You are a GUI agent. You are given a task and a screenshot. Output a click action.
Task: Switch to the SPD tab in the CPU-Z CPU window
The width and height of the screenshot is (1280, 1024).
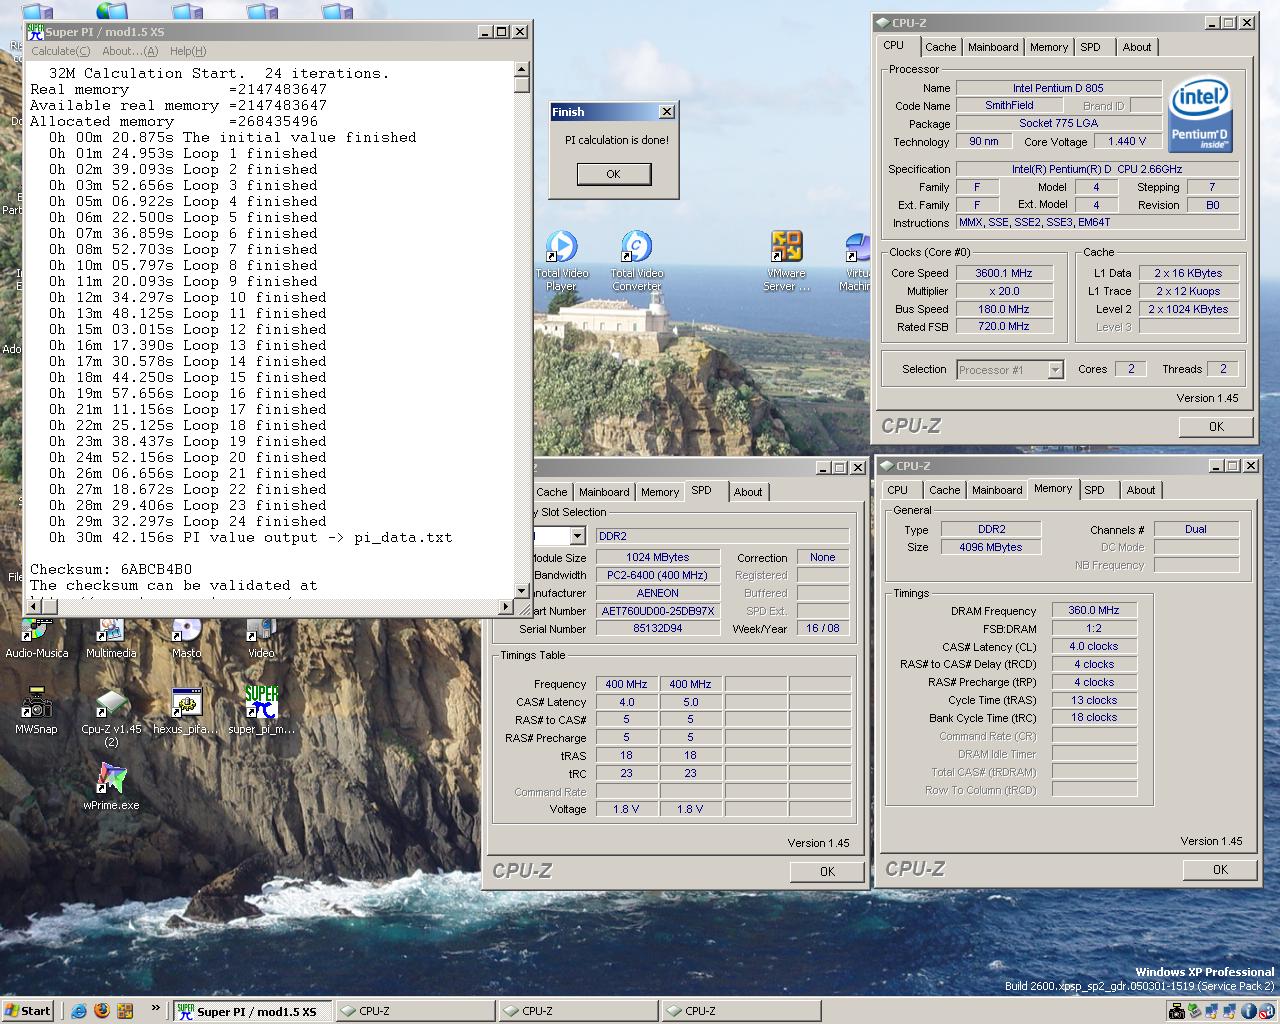[1091, 47]
